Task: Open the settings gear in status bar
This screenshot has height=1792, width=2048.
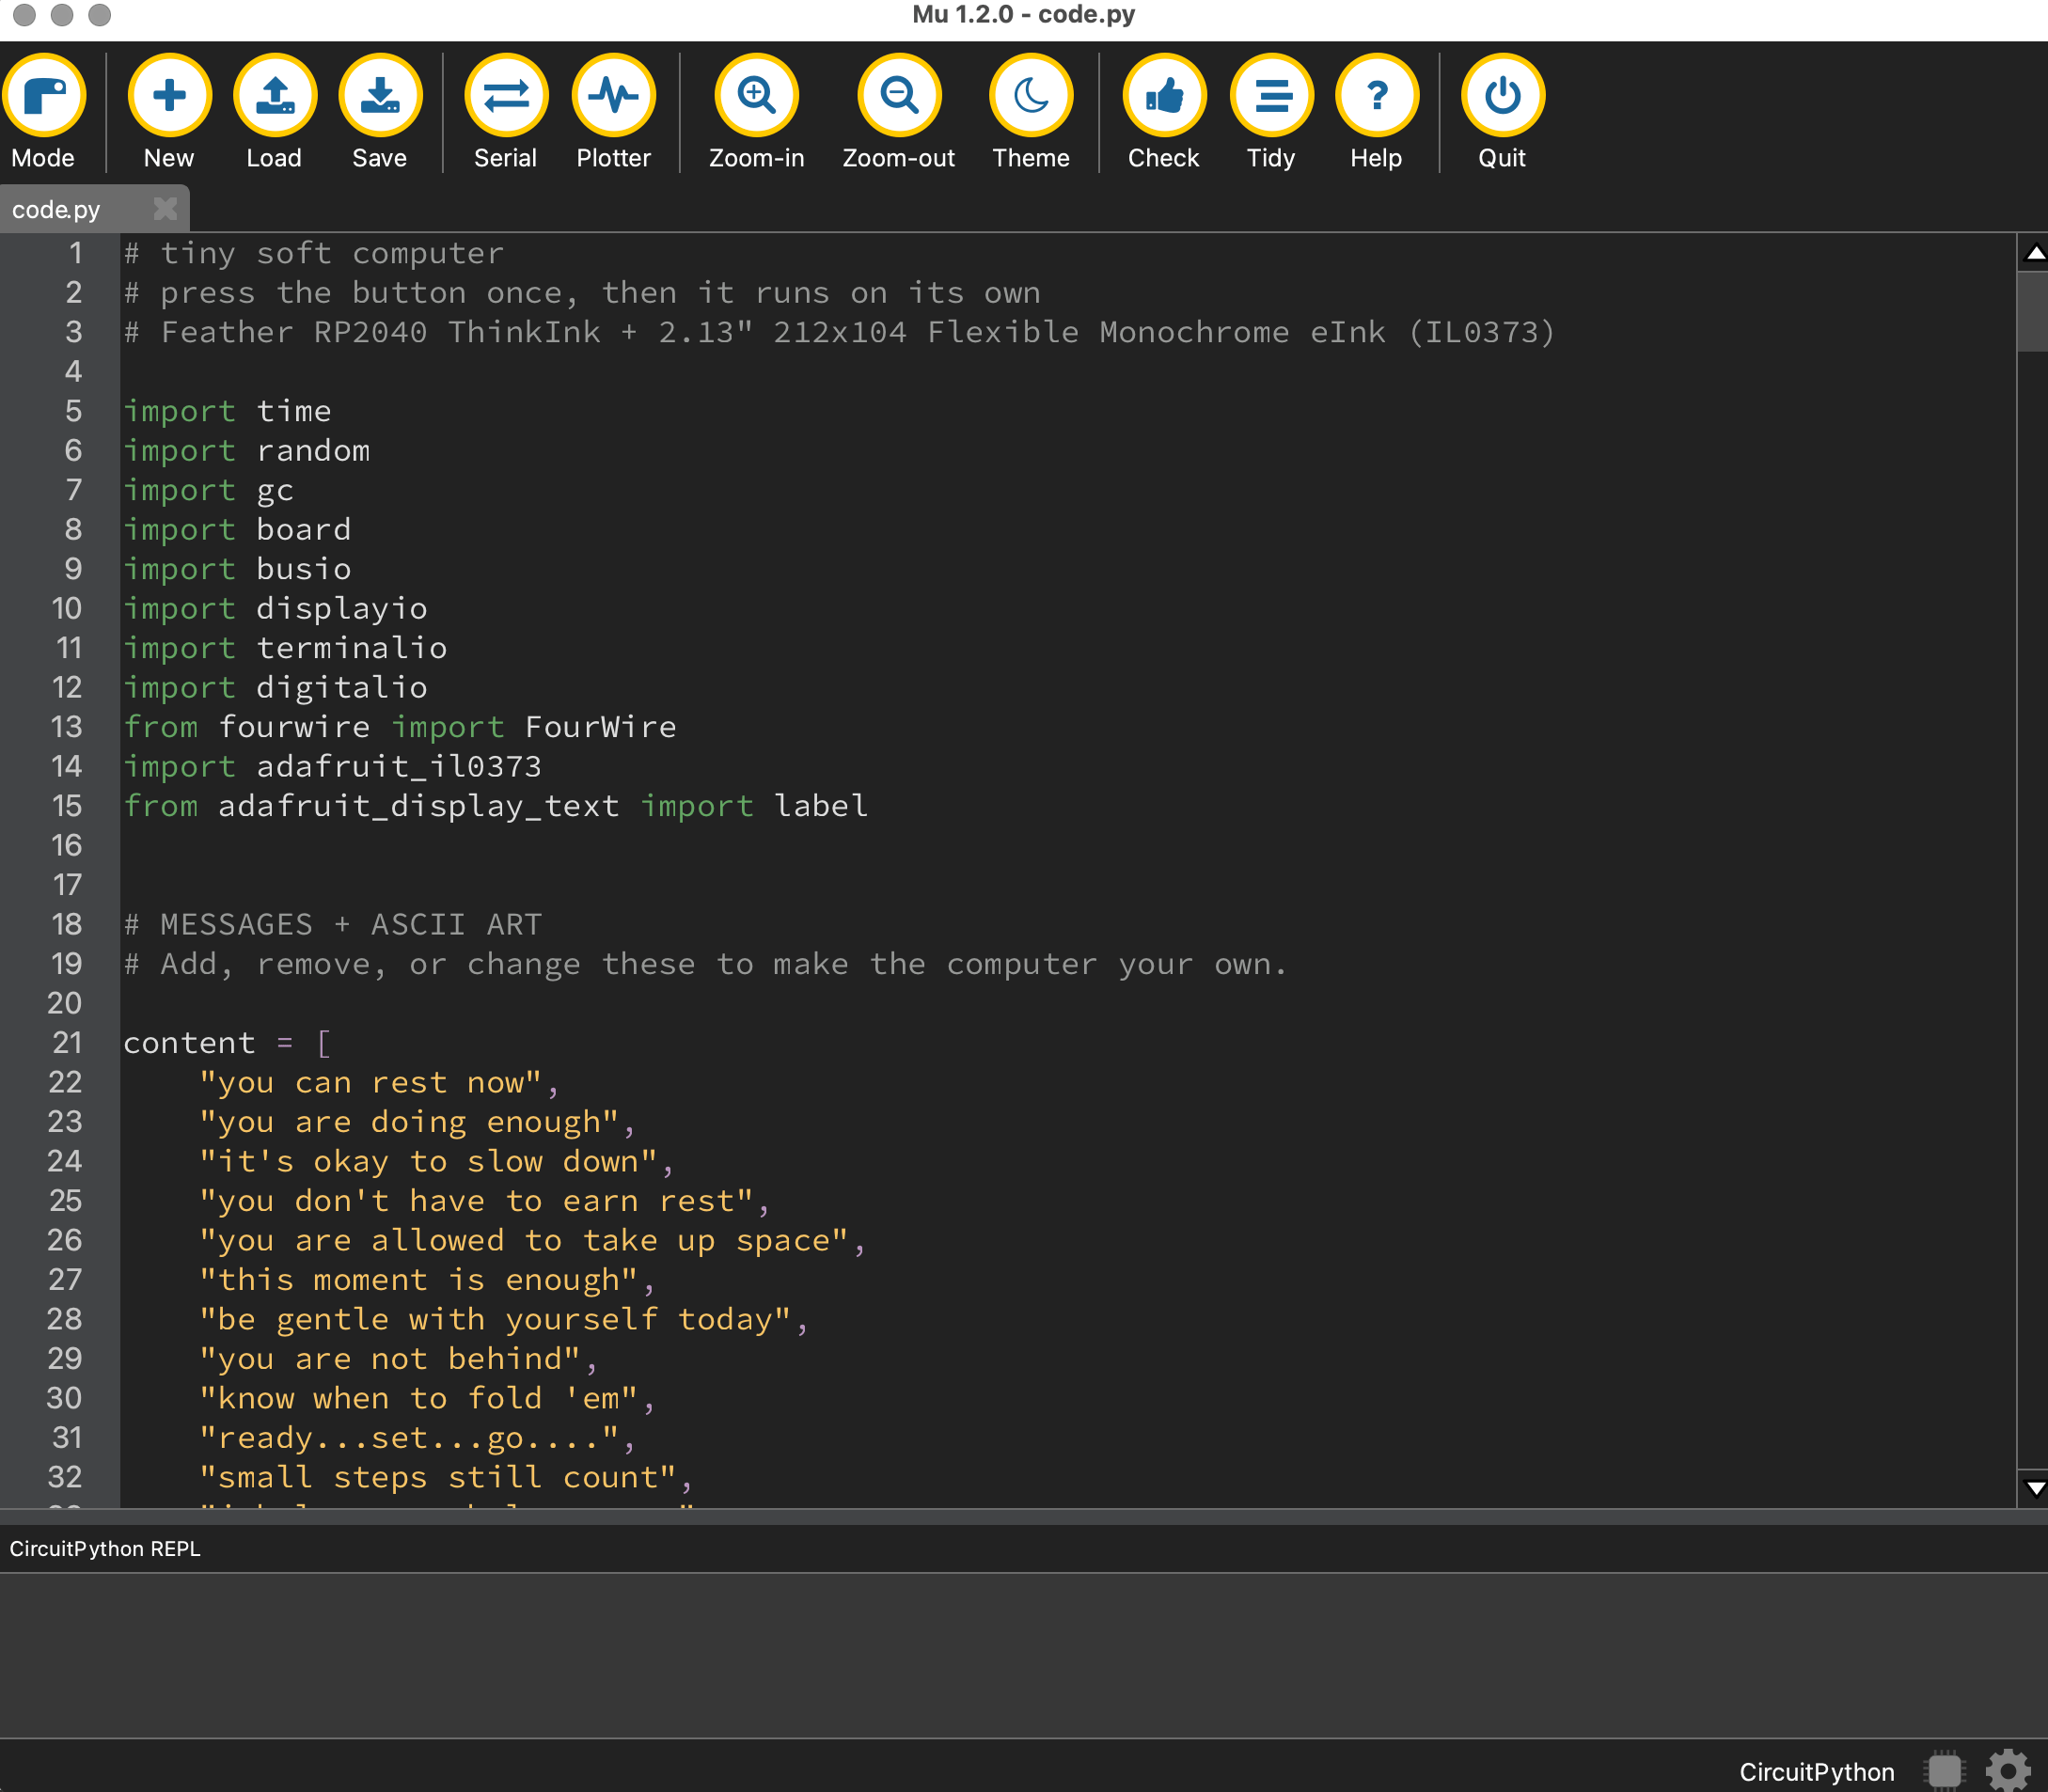Action: tap(2007, 1771)
